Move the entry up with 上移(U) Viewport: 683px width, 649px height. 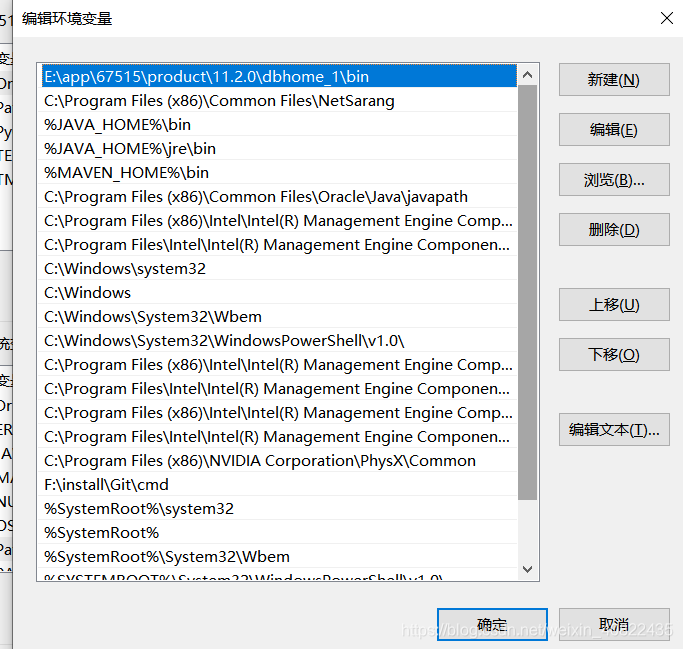614,304
